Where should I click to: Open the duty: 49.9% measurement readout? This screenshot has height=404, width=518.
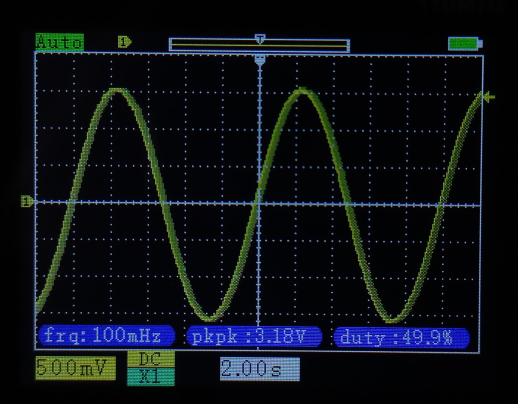pyautogui.click(x=402, y=338)
